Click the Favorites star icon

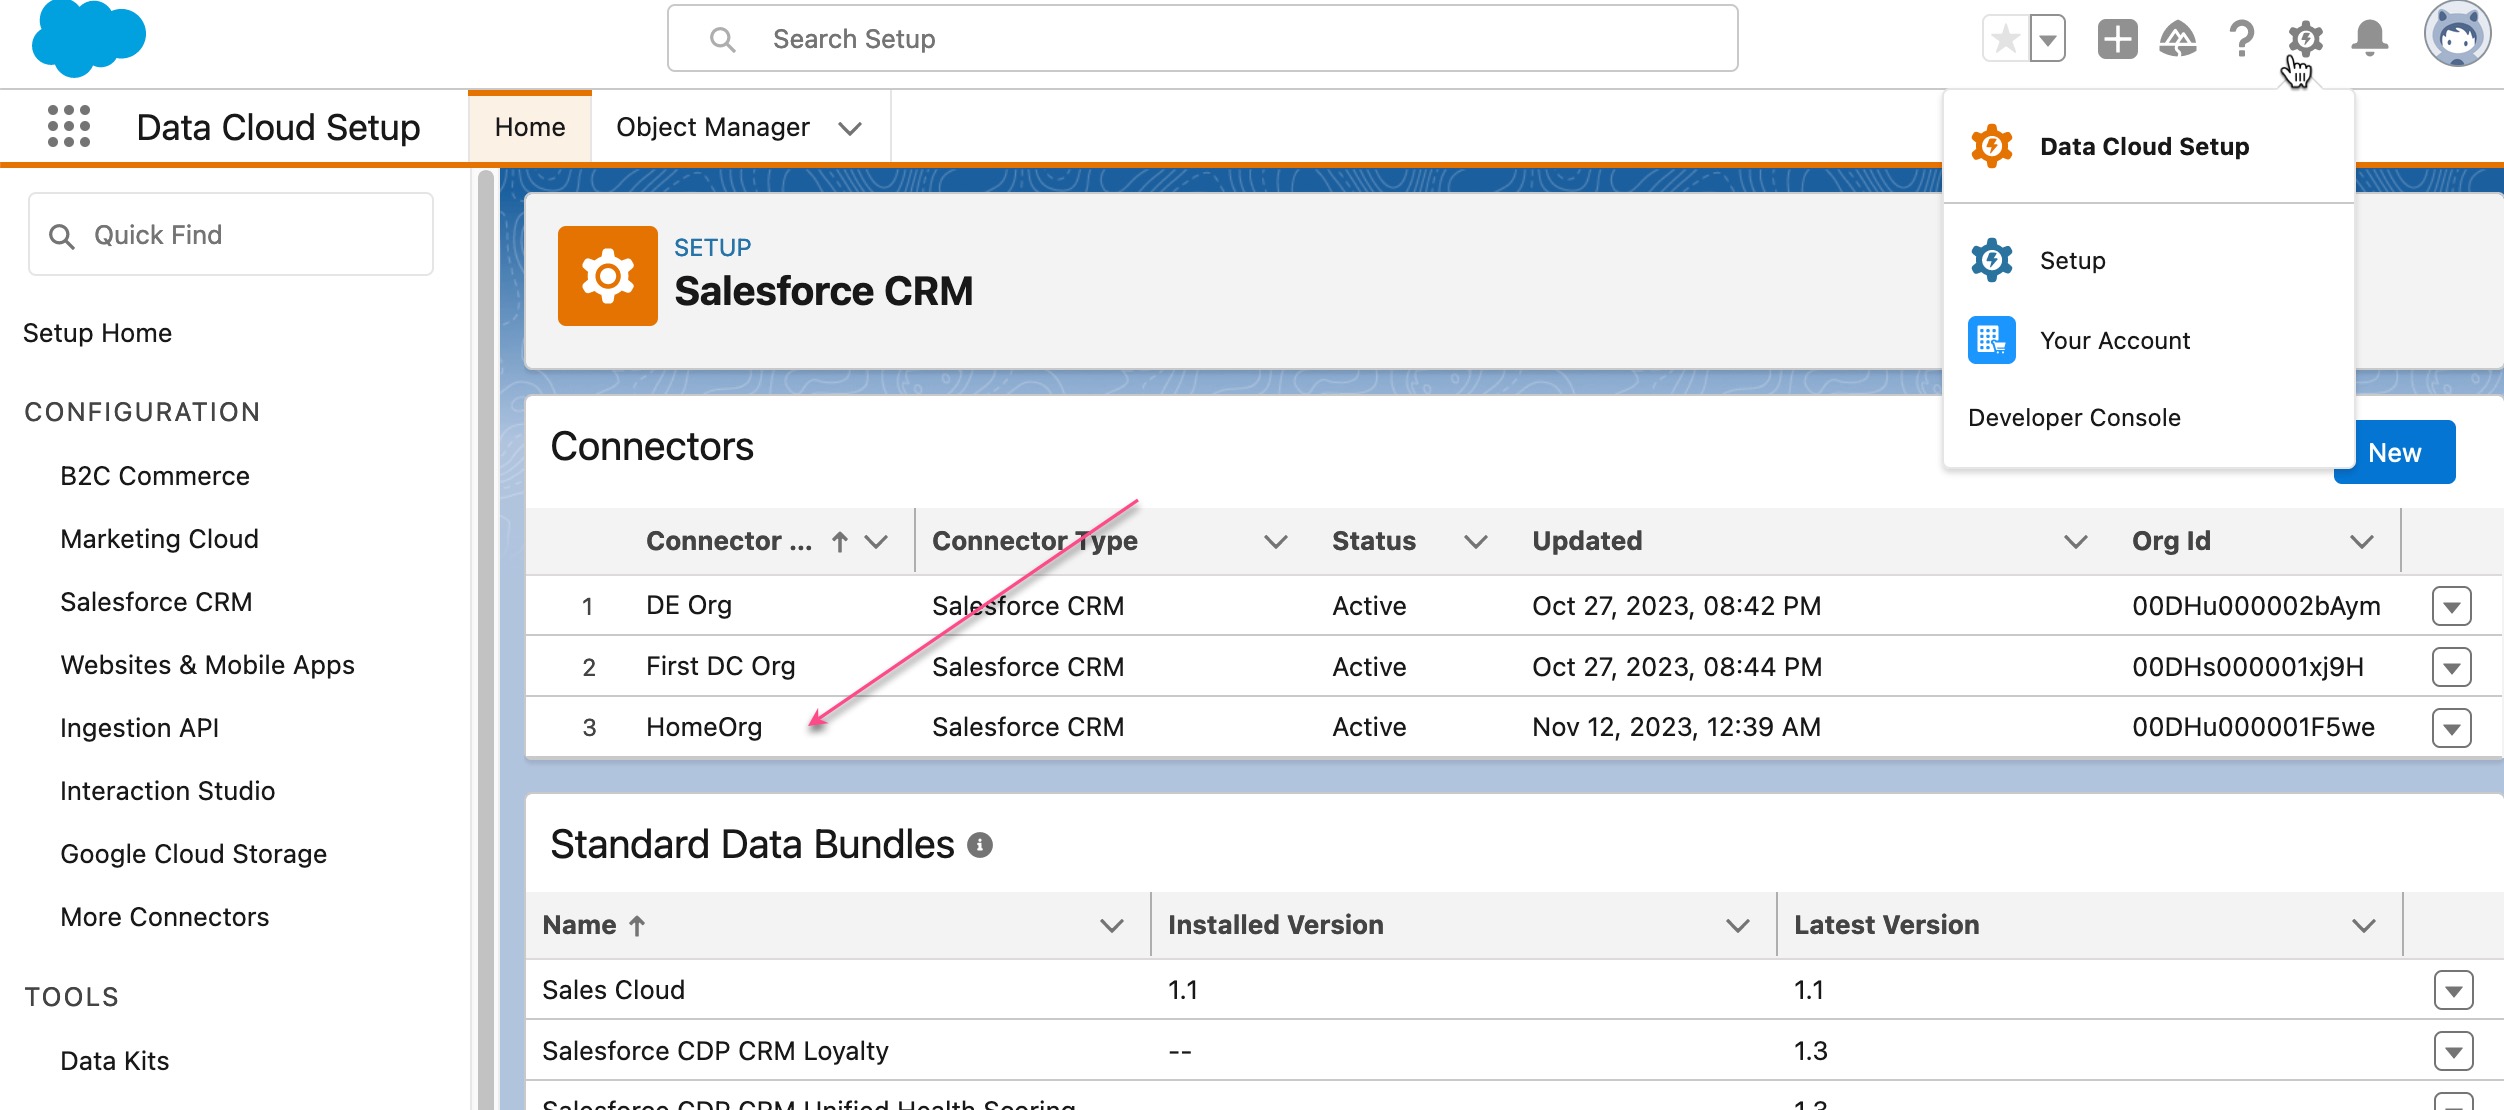(2006, 40)
